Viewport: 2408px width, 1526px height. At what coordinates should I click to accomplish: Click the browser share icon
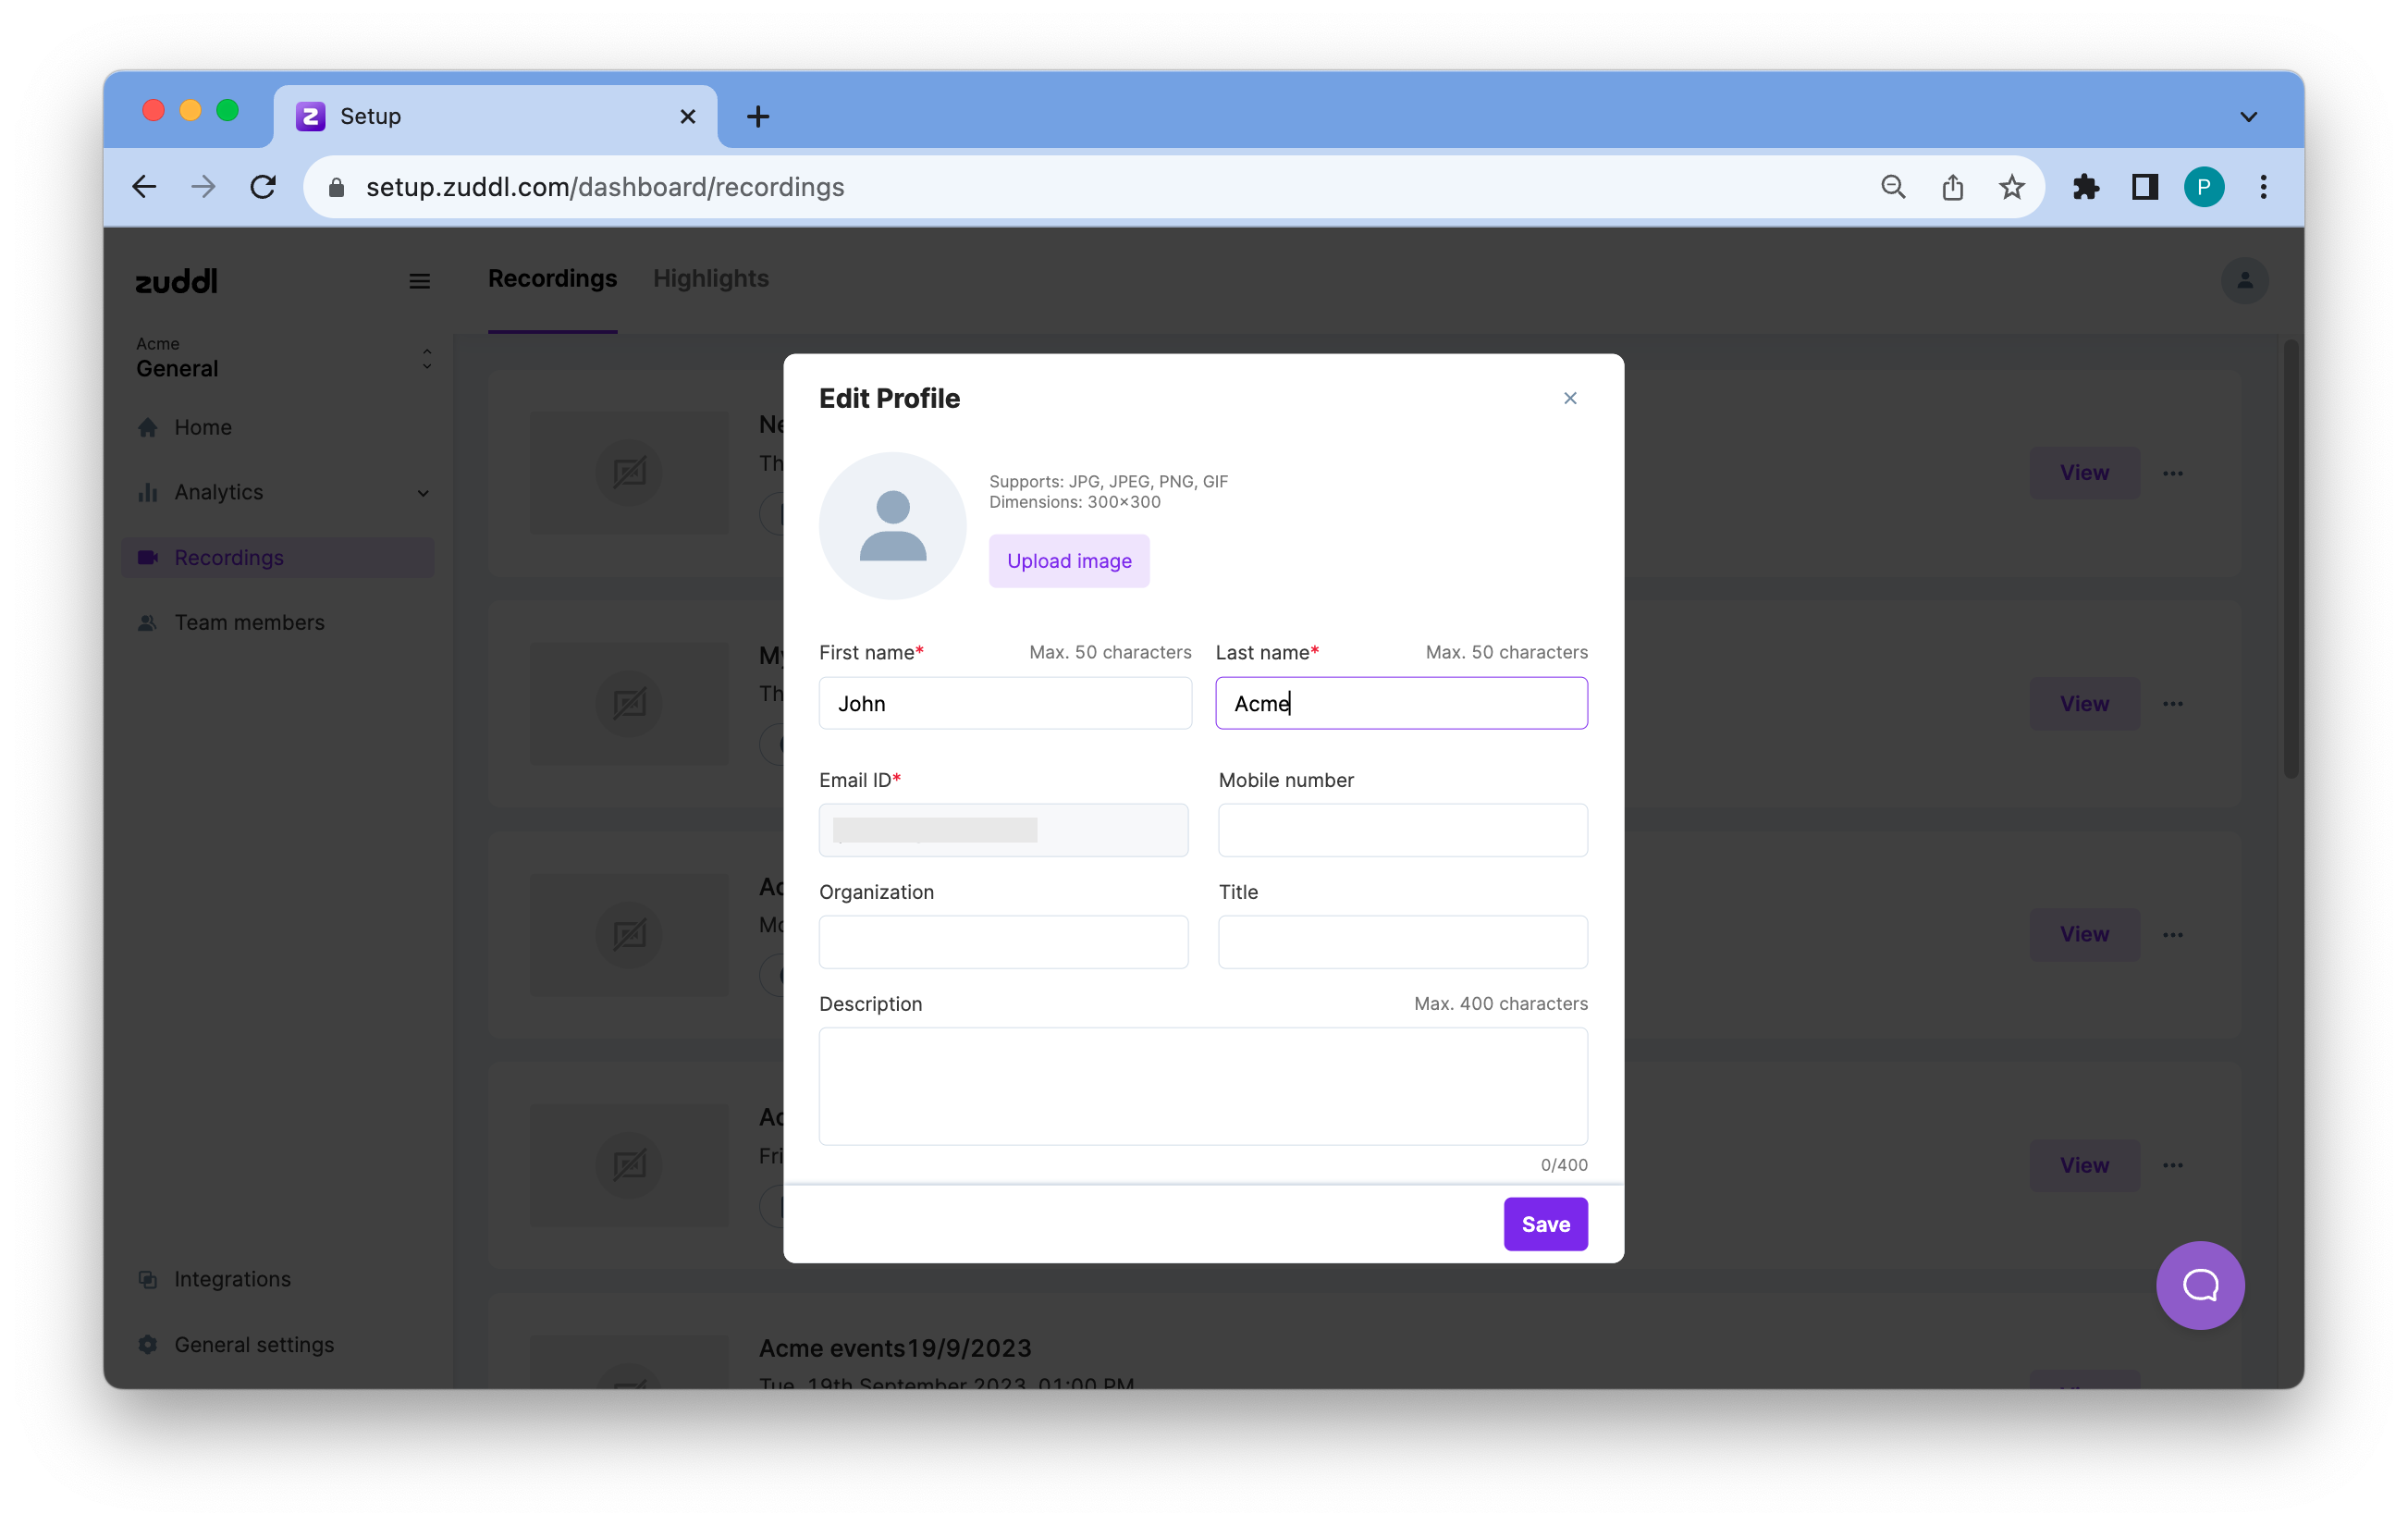1952,187
